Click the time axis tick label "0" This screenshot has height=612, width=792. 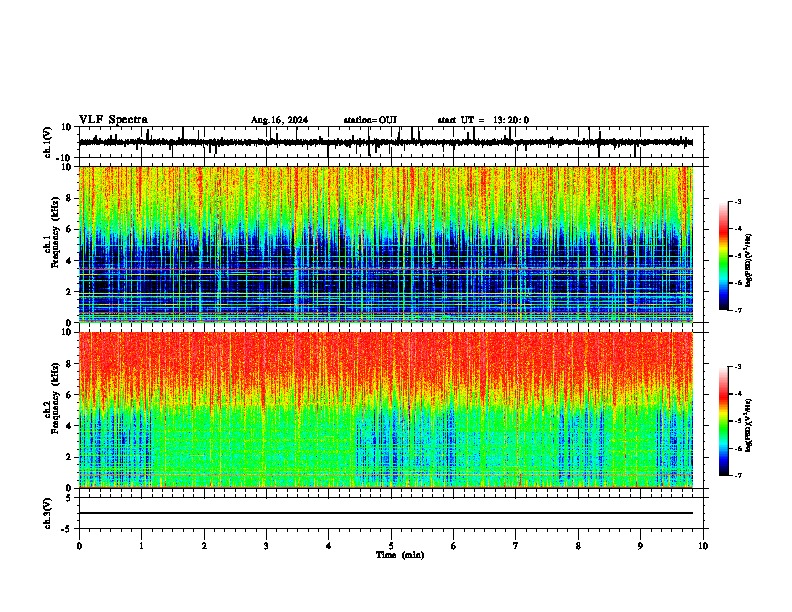tap(79, 546)
